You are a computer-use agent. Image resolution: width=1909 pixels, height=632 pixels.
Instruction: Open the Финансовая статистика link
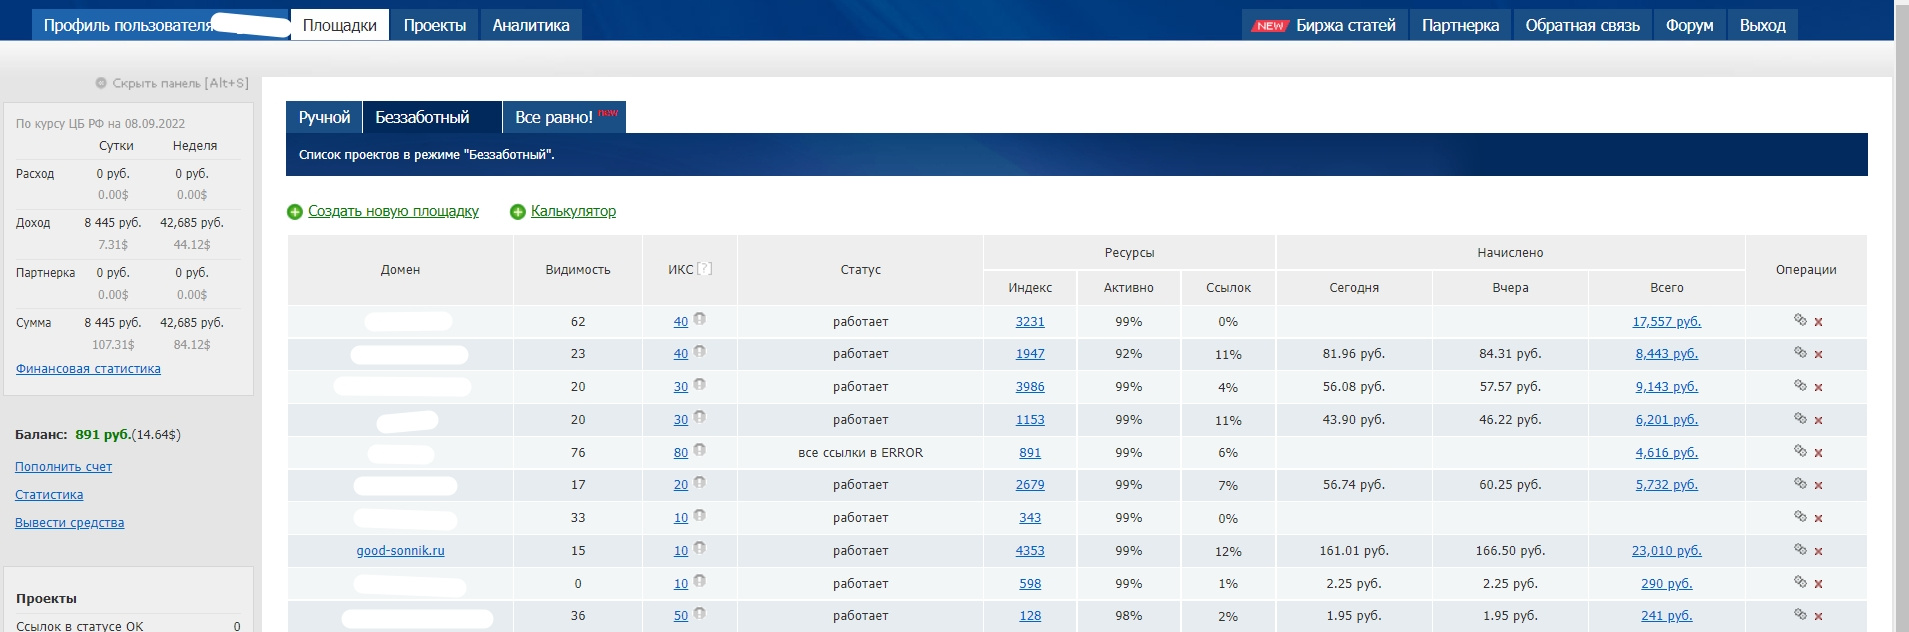pyautogui.click(x=88, y=368)
